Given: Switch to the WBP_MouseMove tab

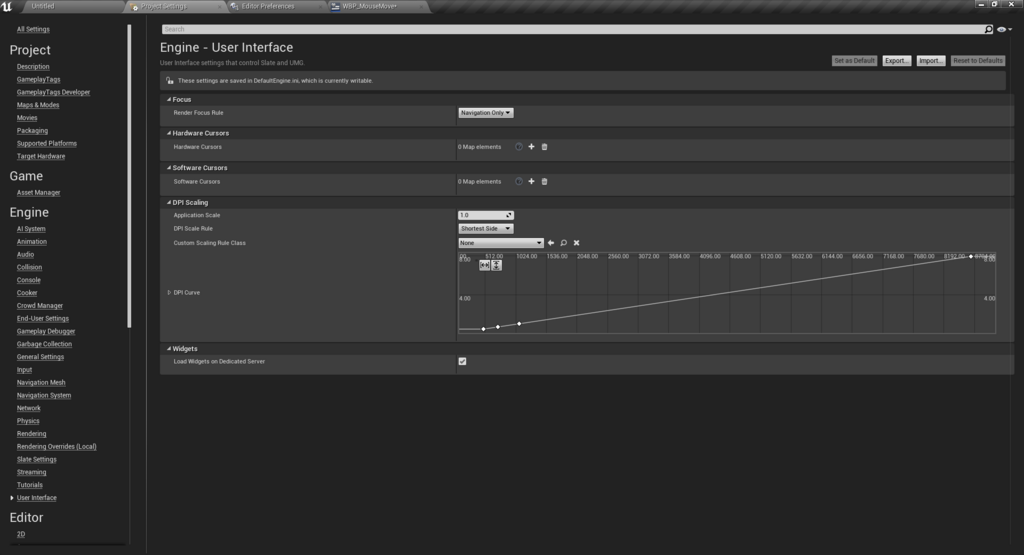Looking at the screenshot, I should coord(376,7).
